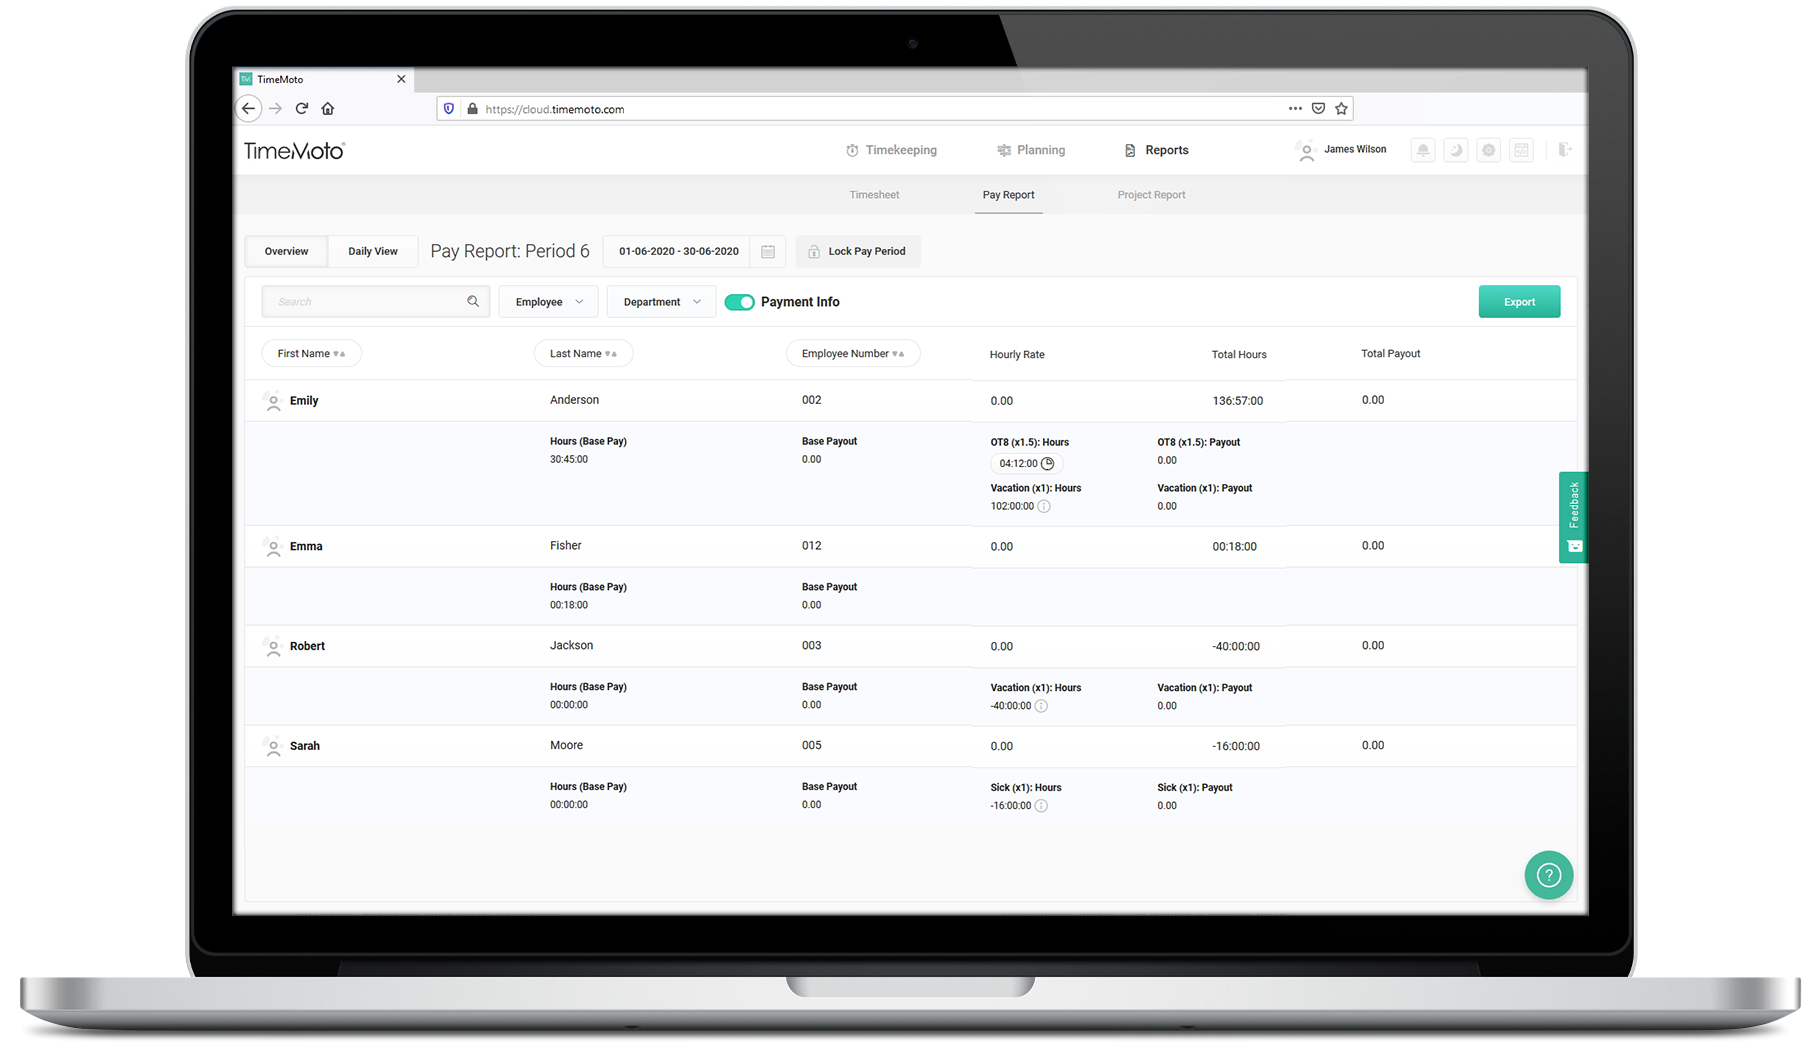Click Emily's base pay hours 30:45:00
This screenshot has height=1060, width=1820.
(x=569, y=460)
